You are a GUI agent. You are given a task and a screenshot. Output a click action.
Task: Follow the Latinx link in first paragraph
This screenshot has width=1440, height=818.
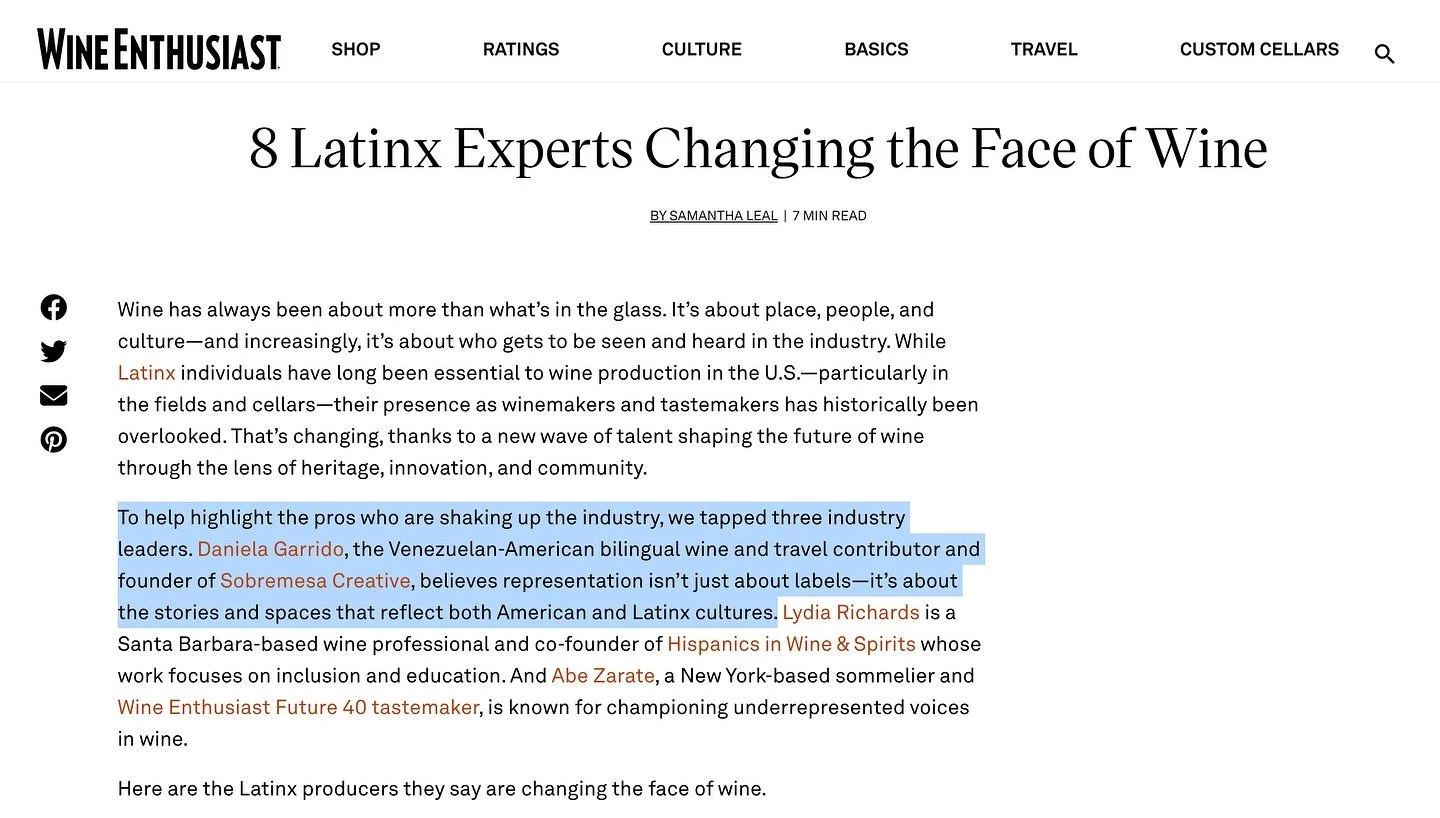click(147, 373)
